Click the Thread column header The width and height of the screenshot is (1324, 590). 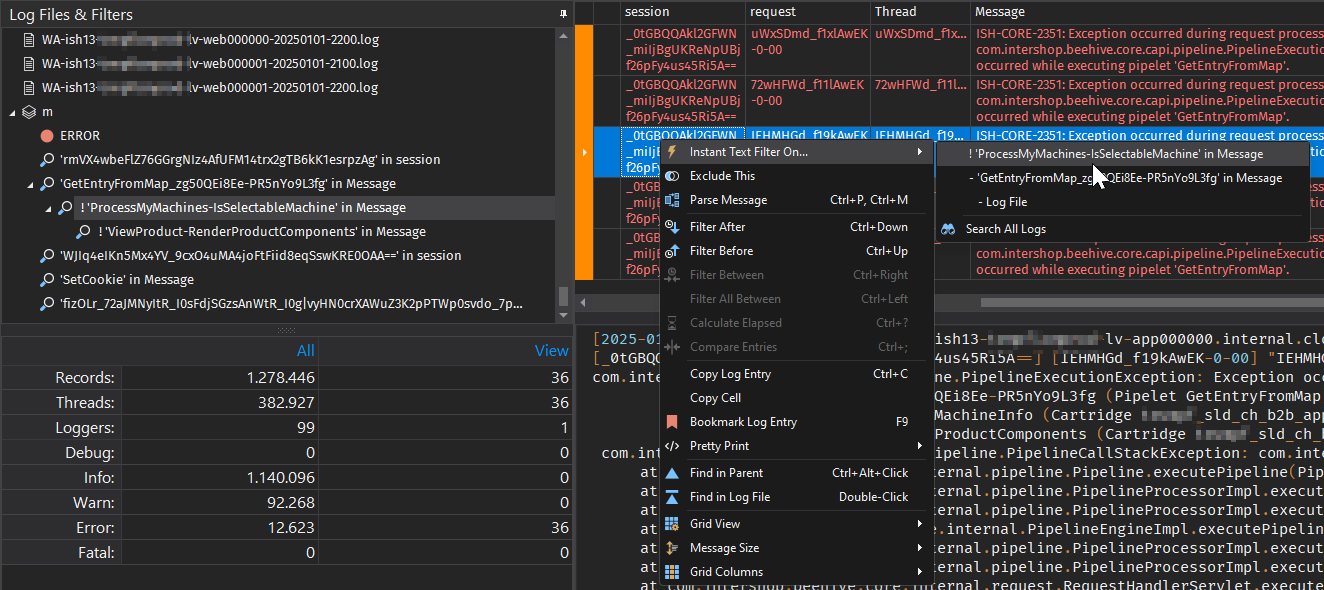point(920,12)
